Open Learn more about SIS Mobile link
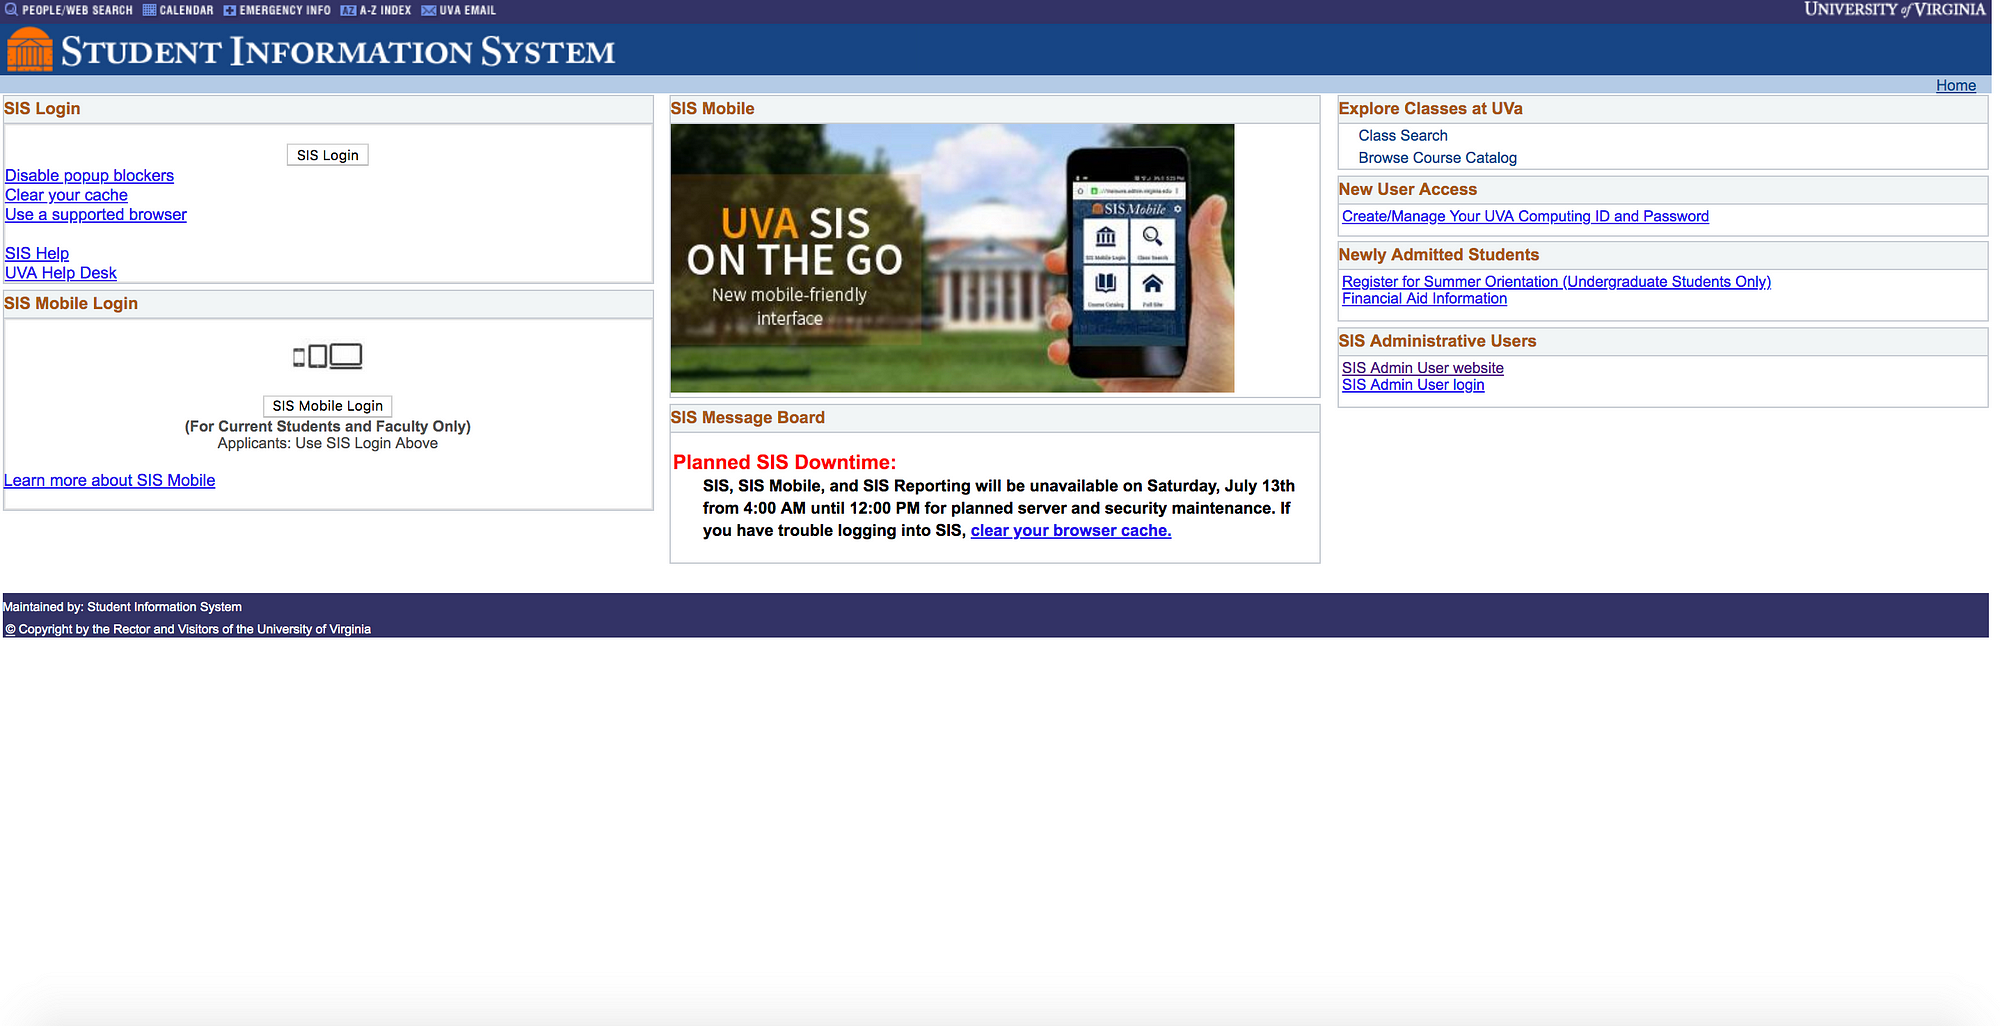The width and height of the screenshot is (2000, 1026). coord(110,481)
